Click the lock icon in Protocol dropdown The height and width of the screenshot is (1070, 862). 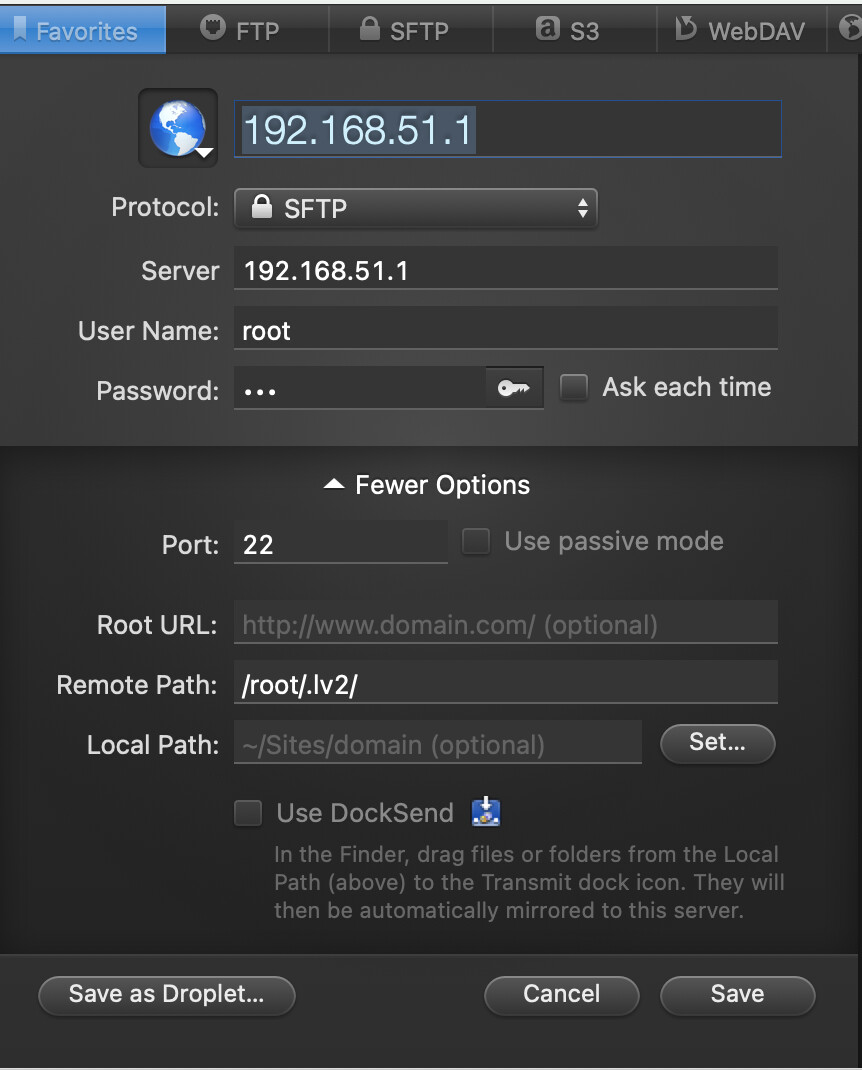tap(262, 208)
